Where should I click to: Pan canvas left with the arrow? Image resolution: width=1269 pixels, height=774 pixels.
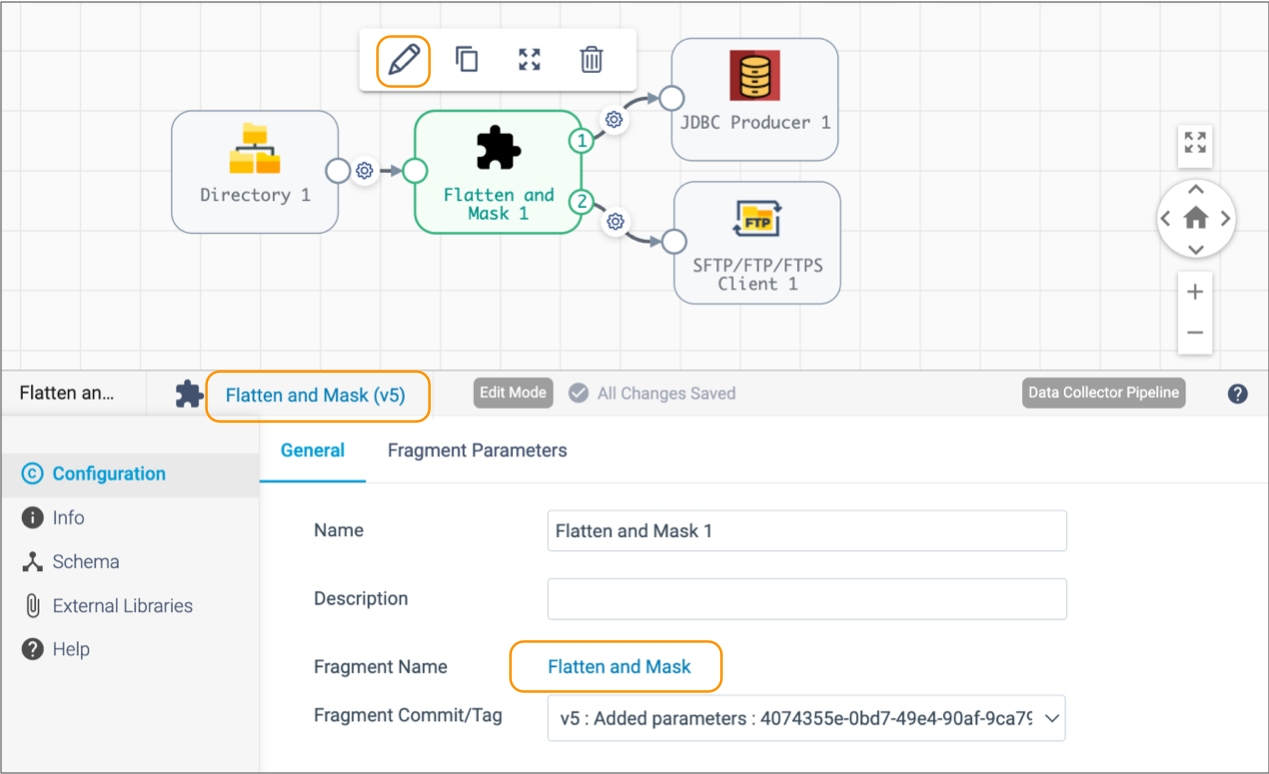click(x=1166, y=219)
